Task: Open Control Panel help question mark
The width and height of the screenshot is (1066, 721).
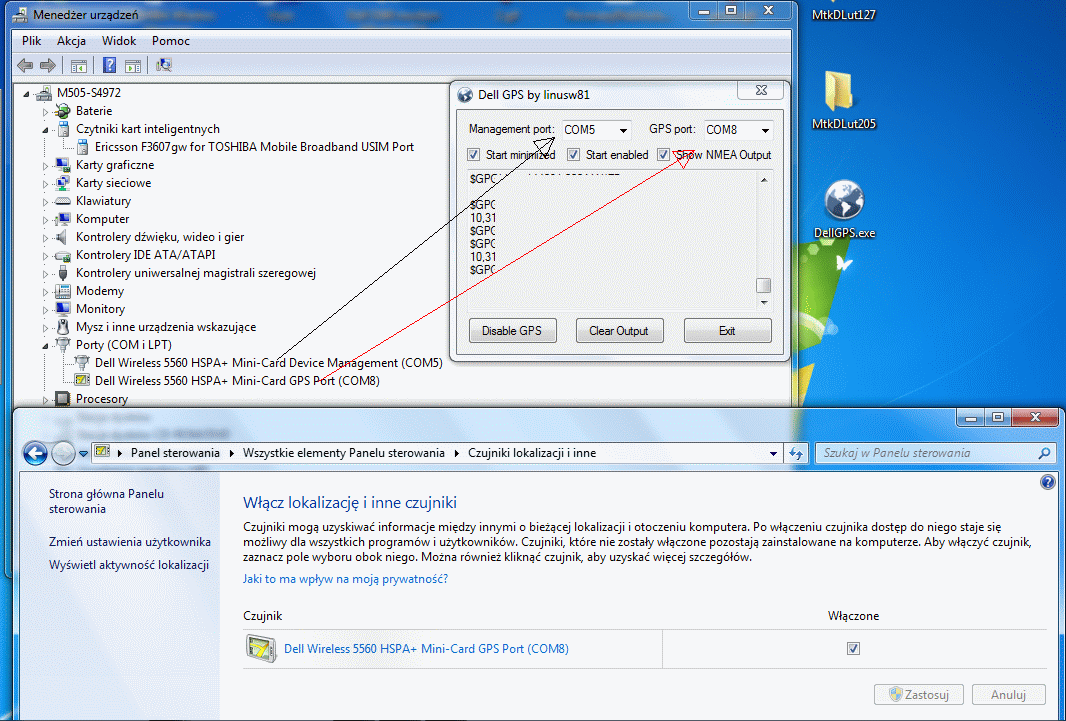Action: click(1048, 482)
